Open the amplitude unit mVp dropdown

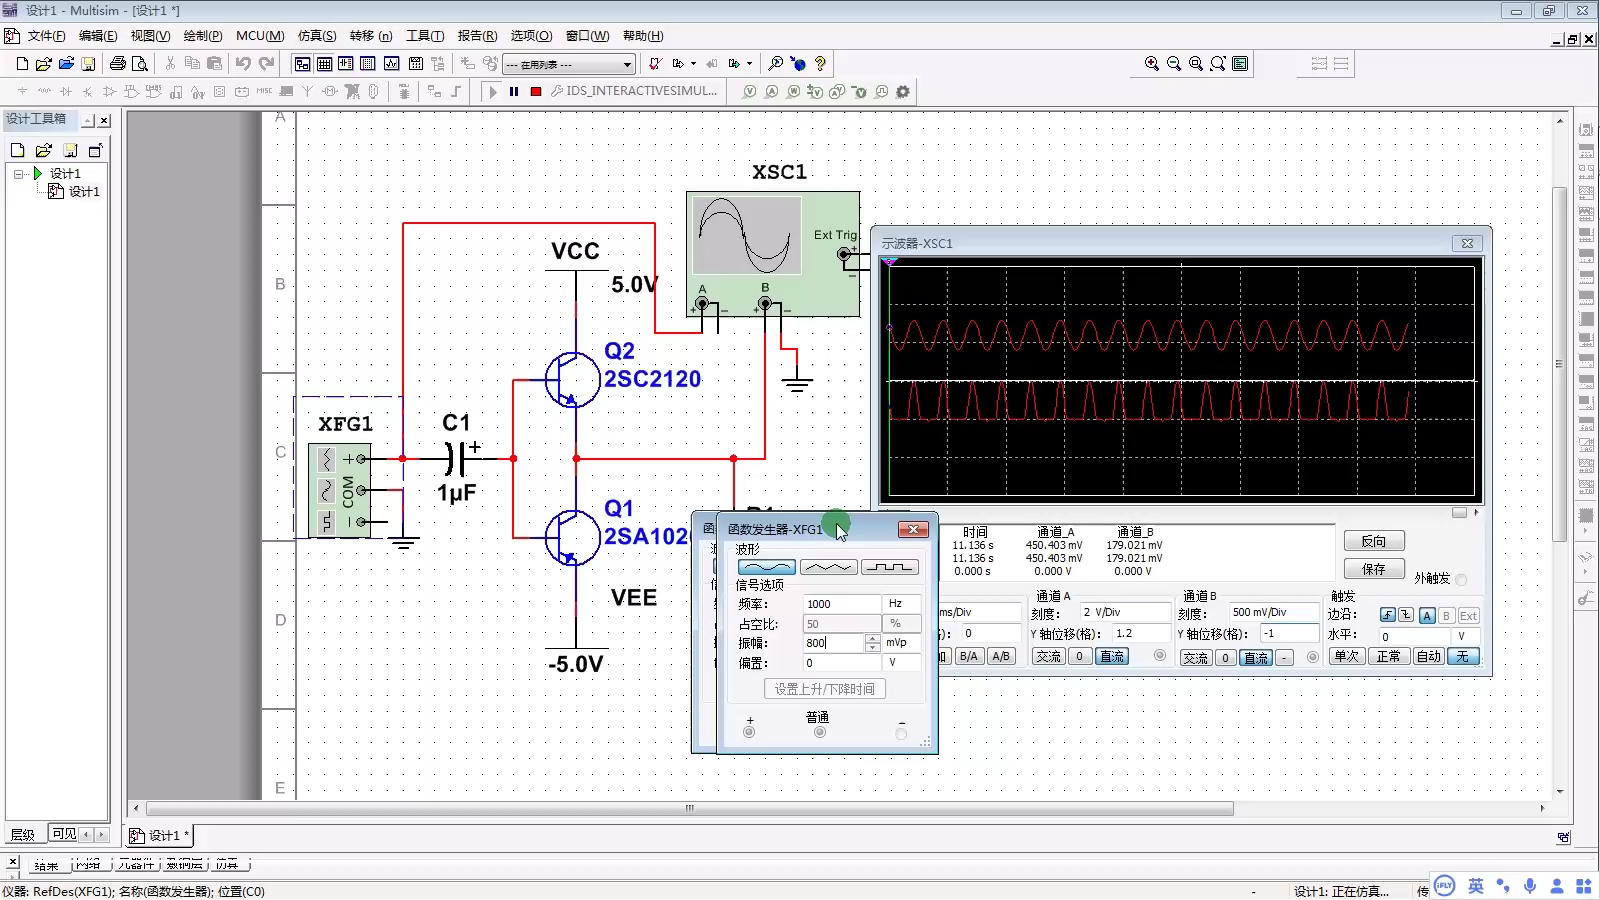[x=901, y=643]
